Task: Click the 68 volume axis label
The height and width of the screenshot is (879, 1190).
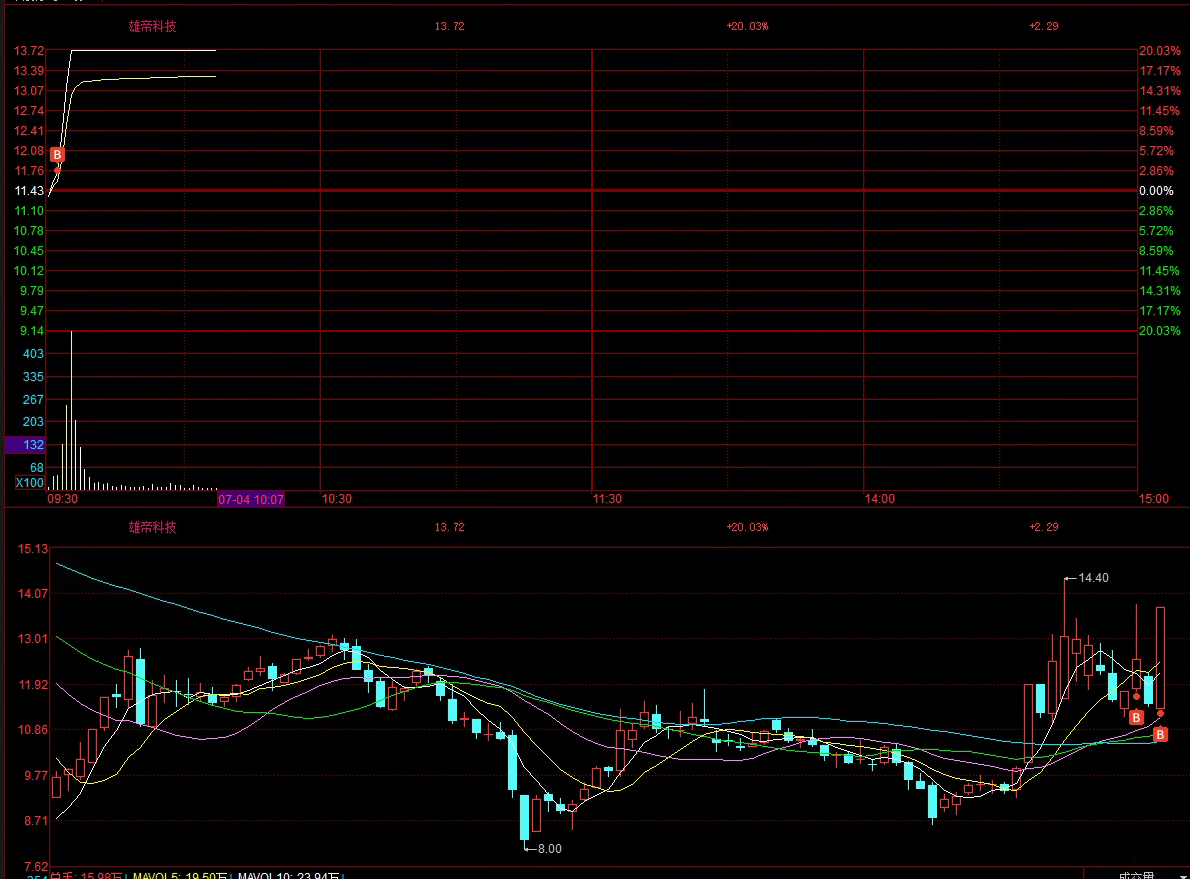Action: [37, 468]
